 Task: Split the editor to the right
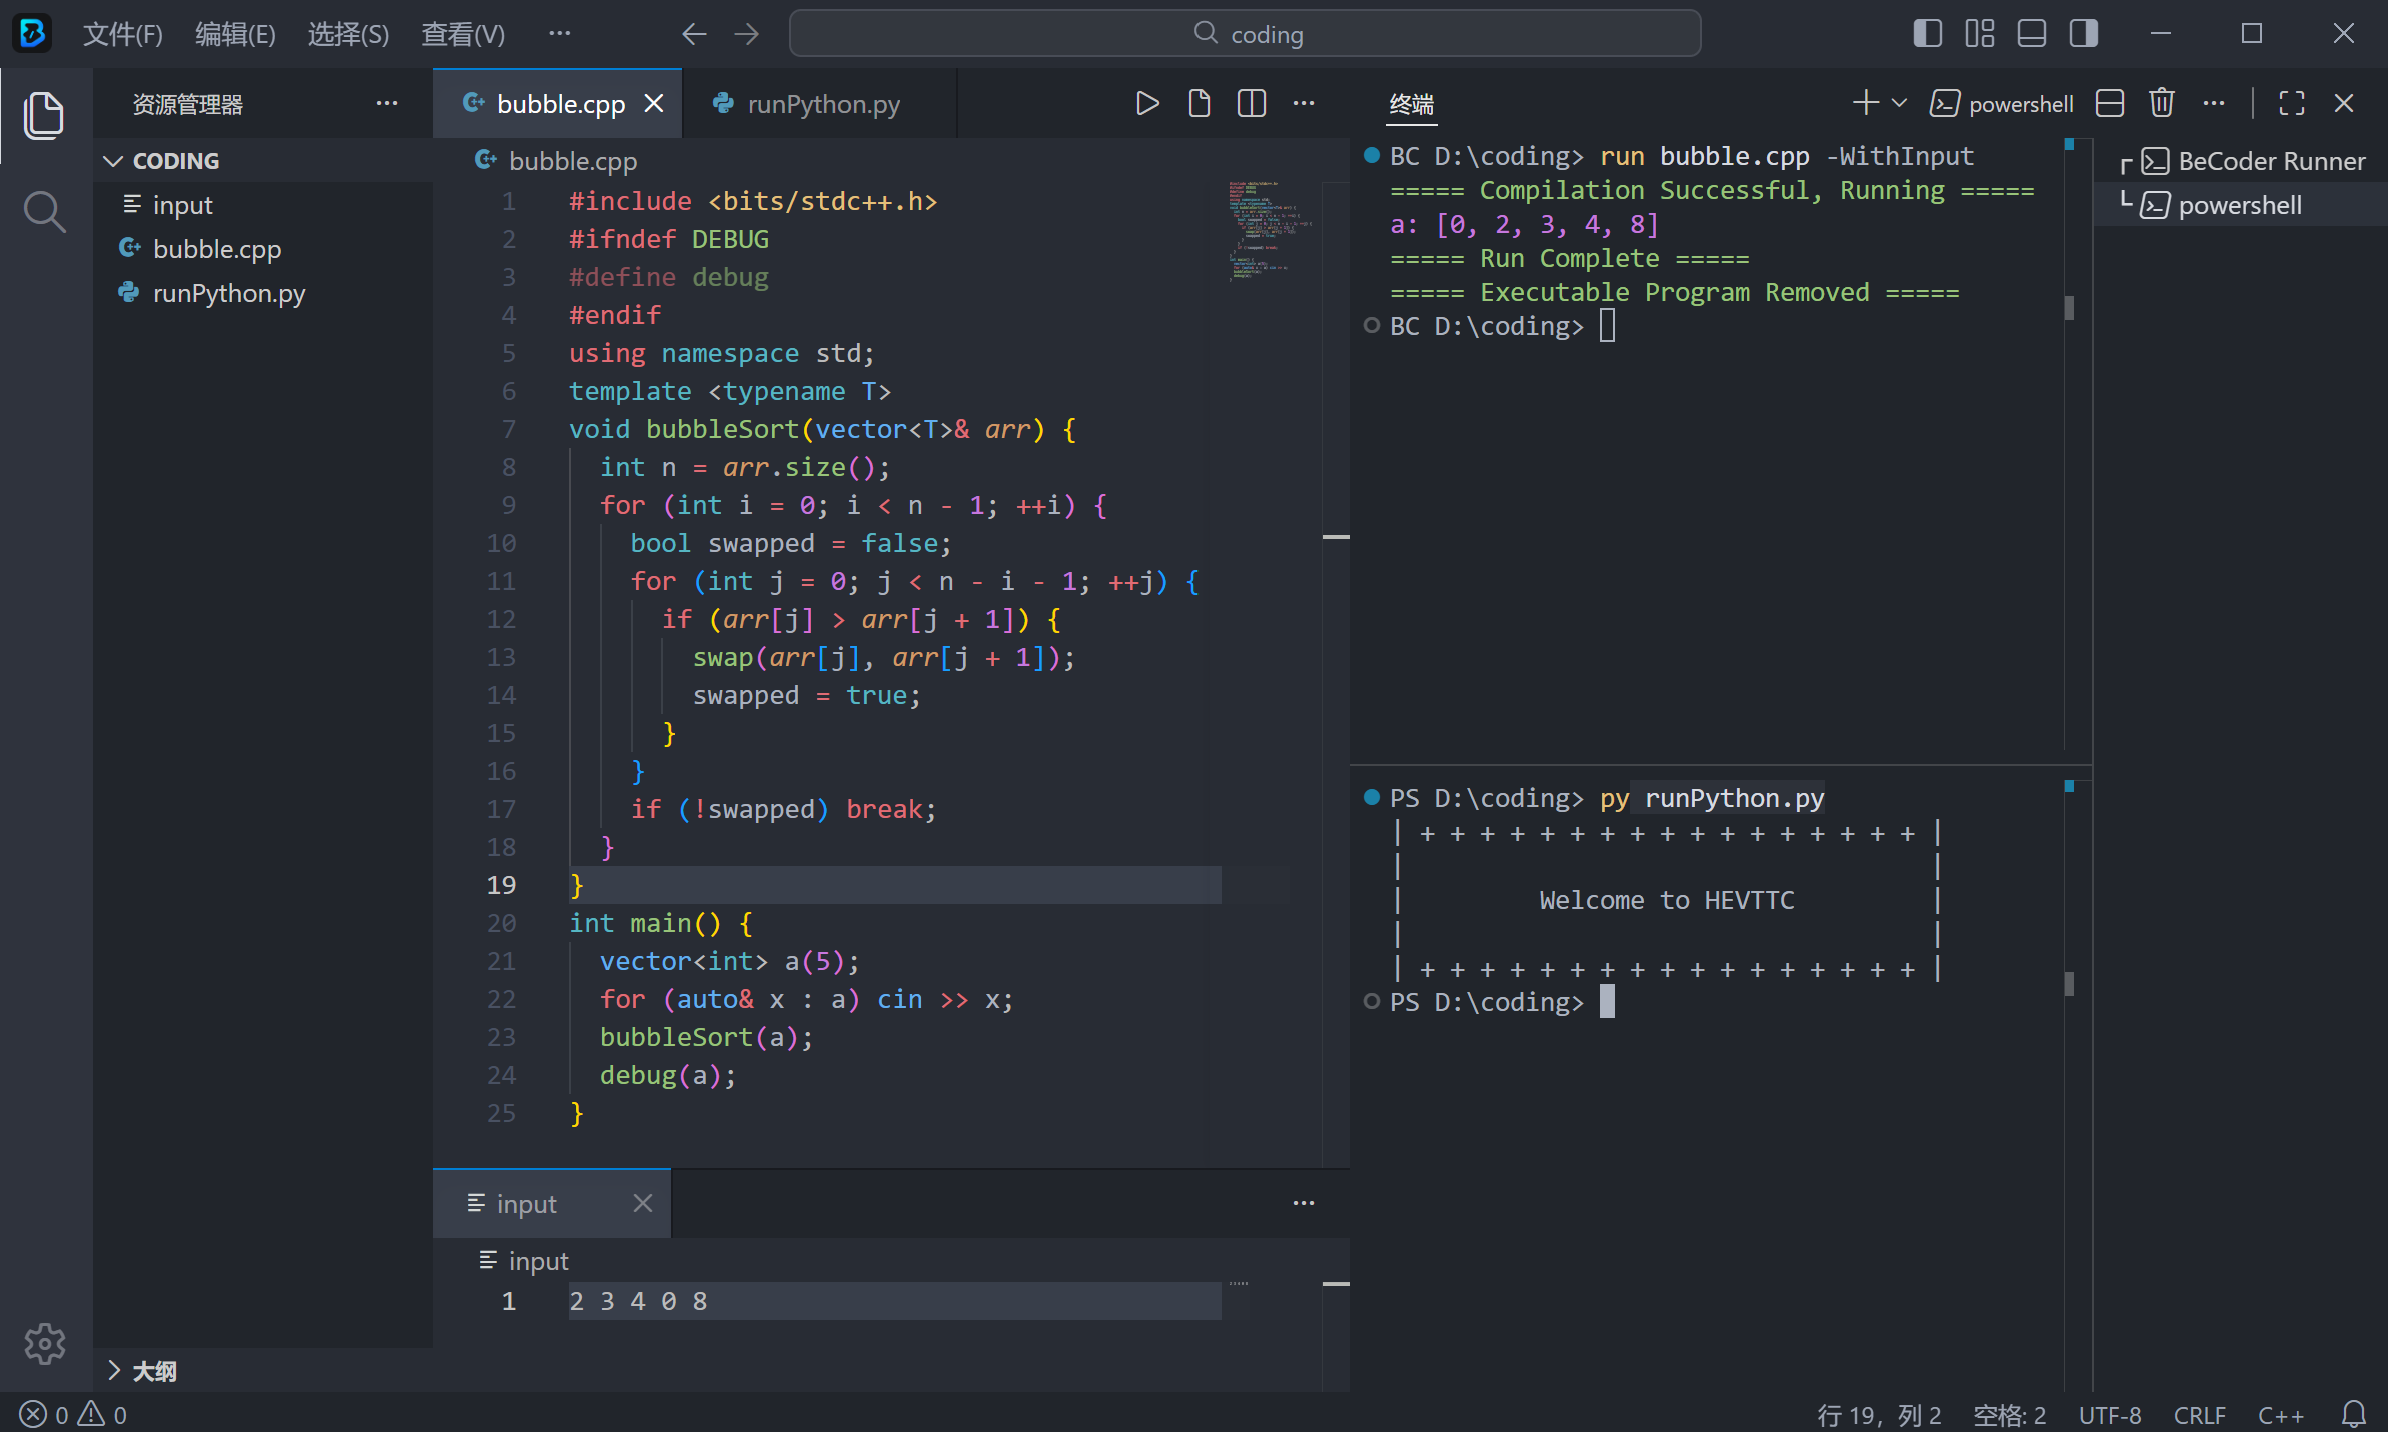pyautogui.click(x=1251, y=103)
